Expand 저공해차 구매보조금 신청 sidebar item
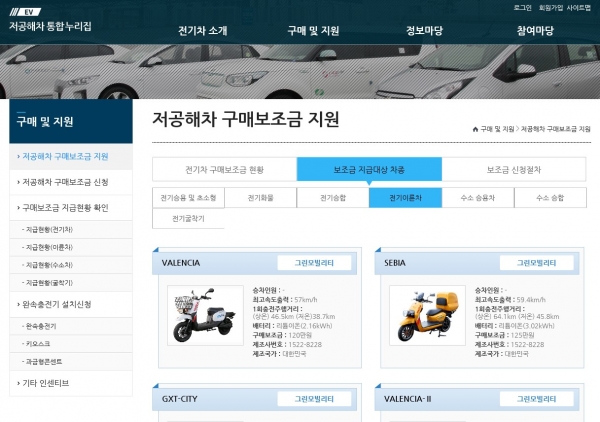This screenshot has width=600, height=422. tap(66, 182)
